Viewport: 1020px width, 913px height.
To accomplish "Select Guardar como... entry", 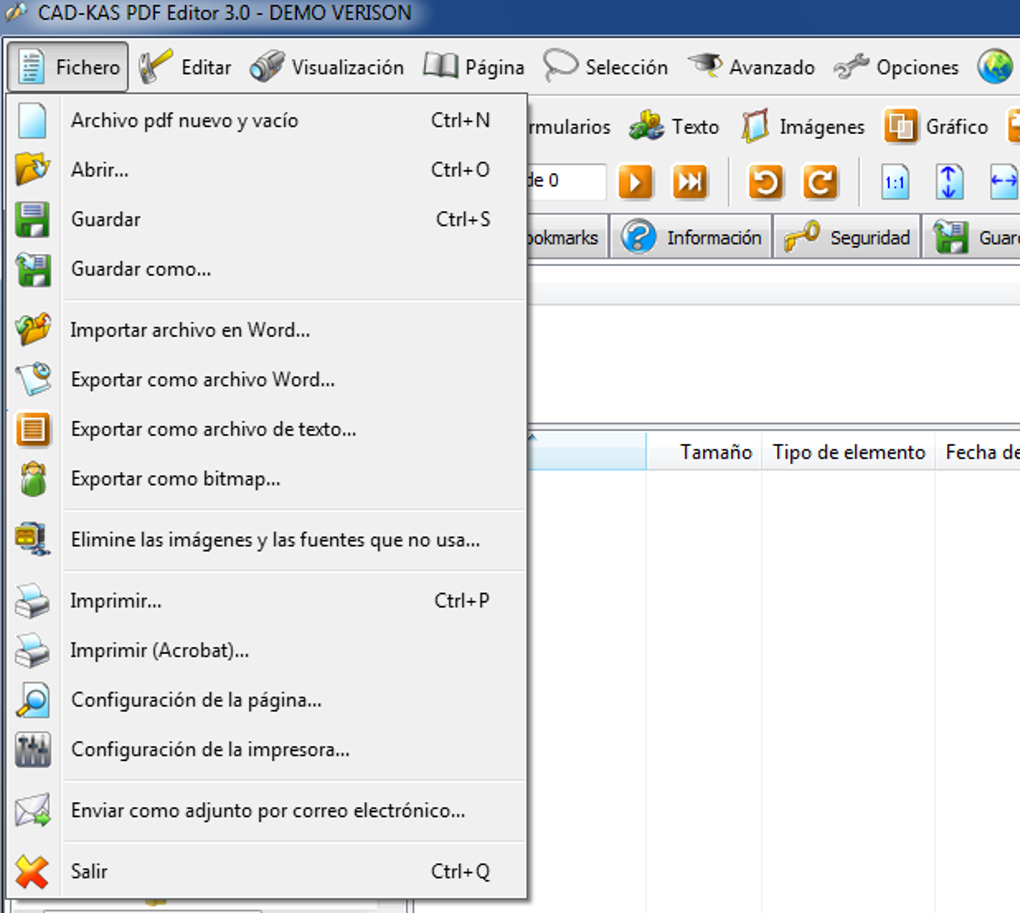I will pyautogui.click(x=267, y=269).
